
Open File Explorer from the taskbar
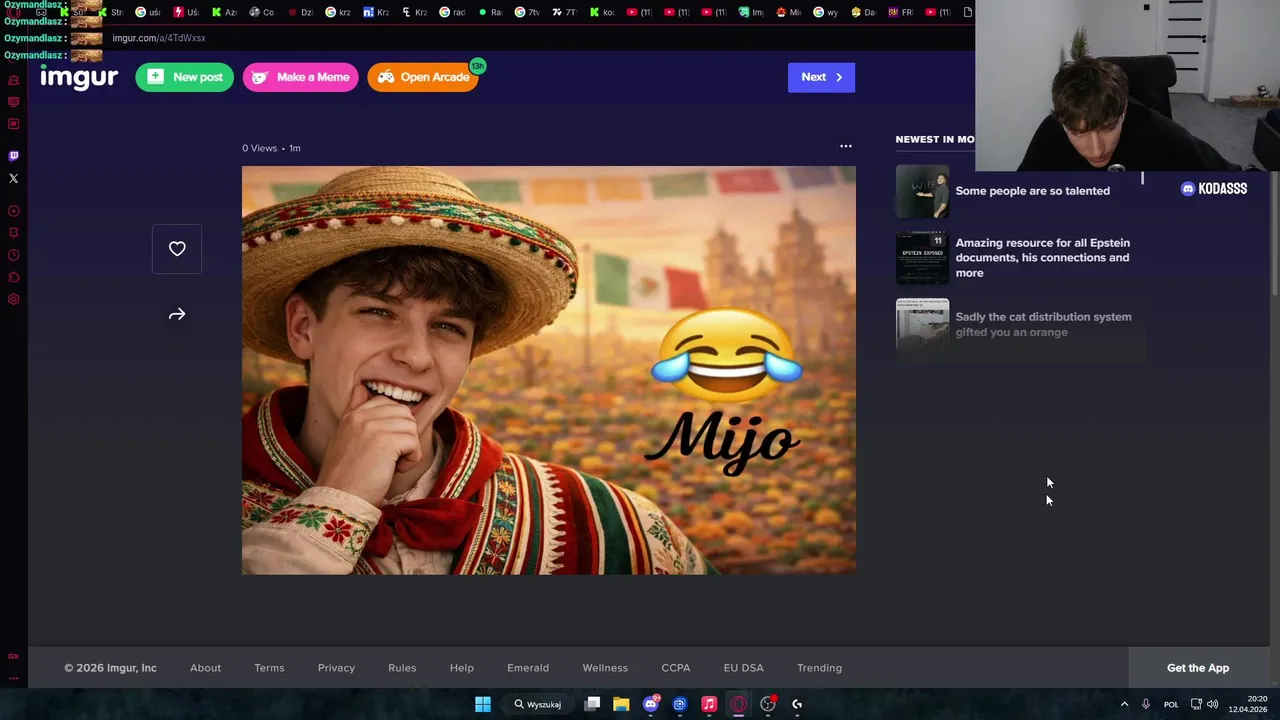(621, 704)
